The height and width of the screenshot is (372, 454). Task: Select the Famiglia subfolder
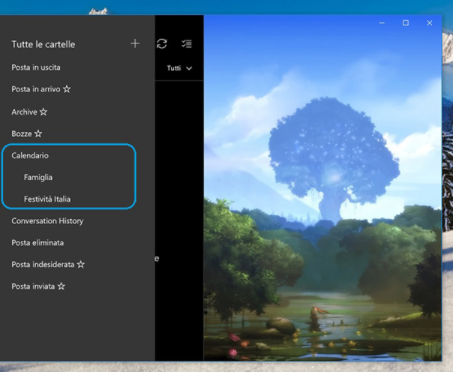pos(38,177)
